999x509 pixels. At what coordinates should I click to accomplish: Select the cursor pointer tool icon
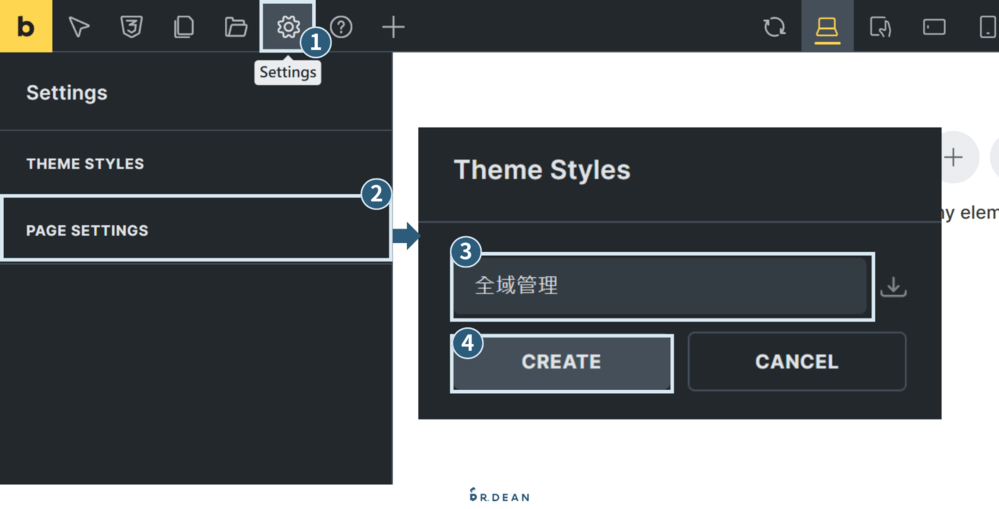tap(79, 27)
